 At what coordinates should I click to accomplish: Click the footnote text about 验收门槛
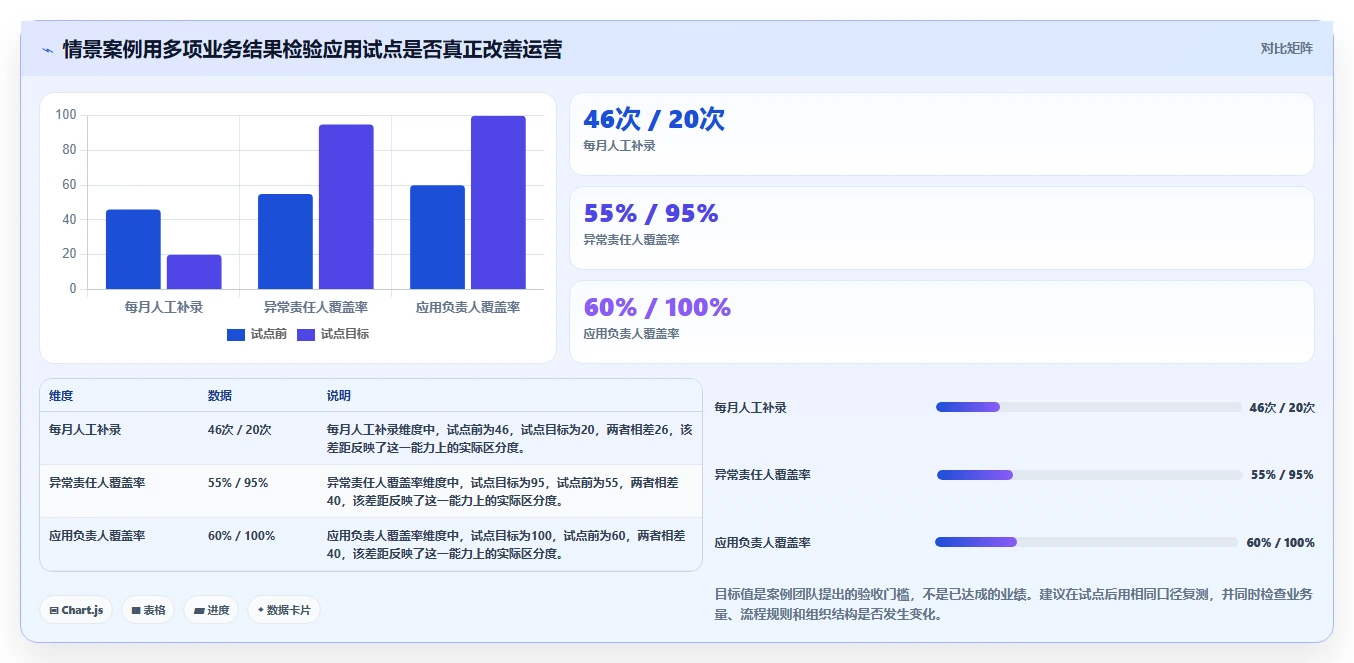pos(1014,604)
